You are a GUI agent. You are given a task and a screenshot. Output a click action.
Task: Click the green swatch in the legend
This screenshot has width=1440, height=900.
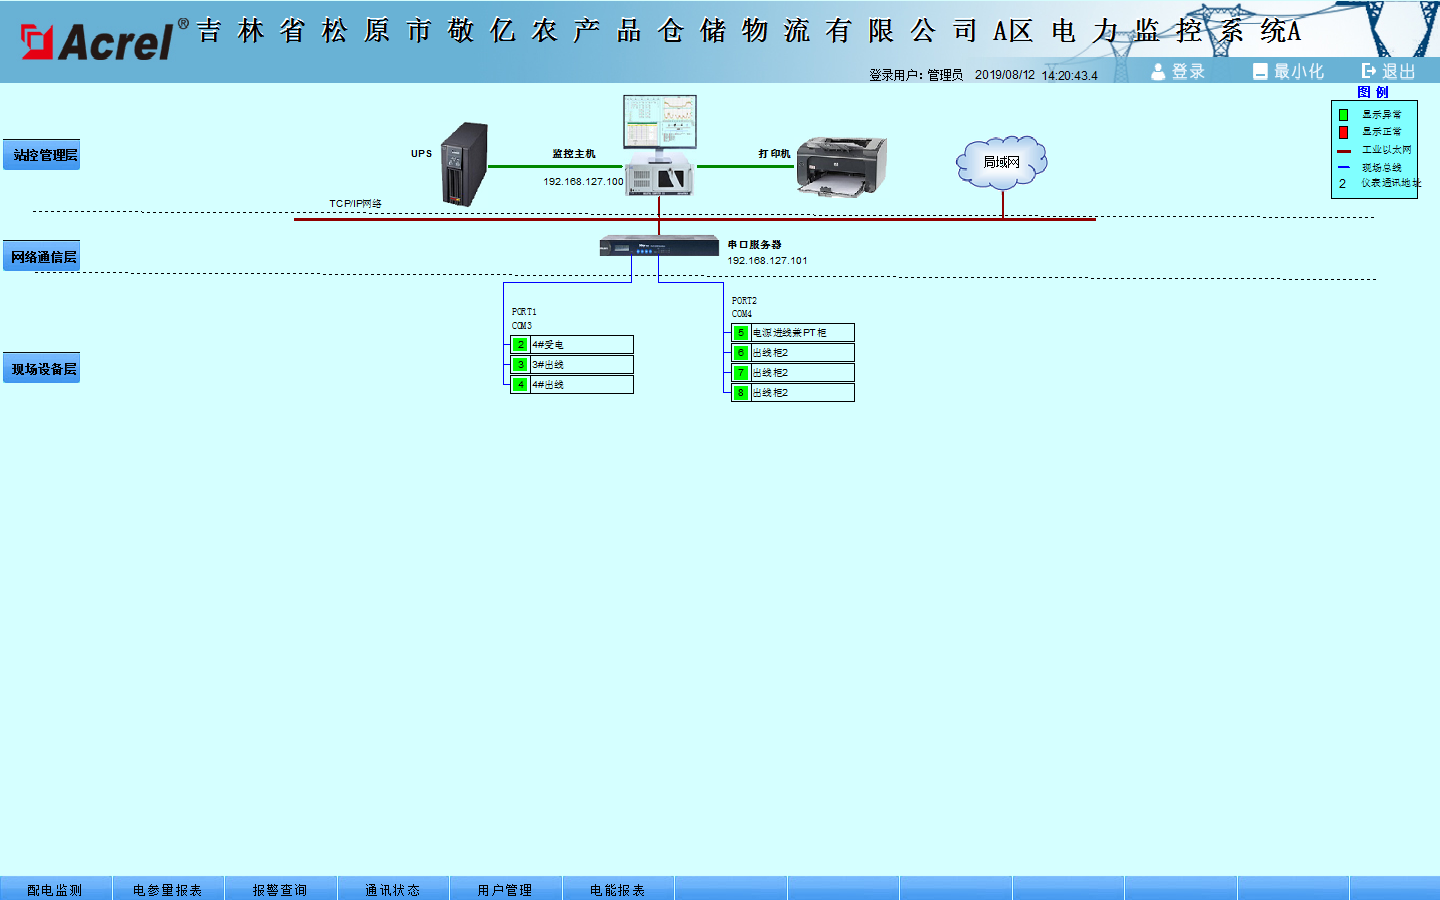point(1343,115)
